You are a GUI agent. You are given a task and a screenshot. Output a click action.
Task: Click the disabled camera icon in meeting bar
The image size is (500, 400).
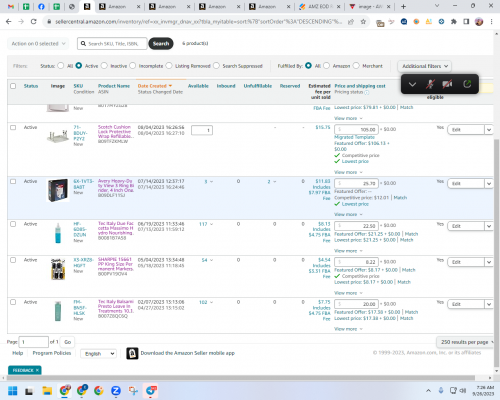tap(447, 84)
